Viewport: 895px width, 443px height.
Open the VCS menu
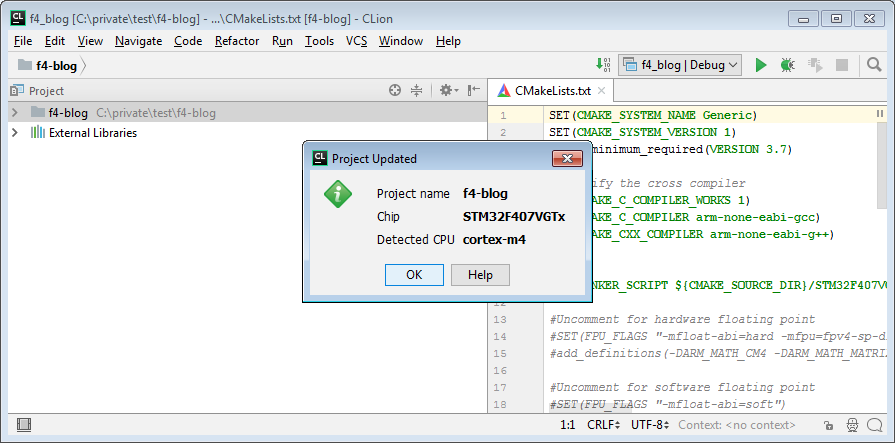pos(357,41)
